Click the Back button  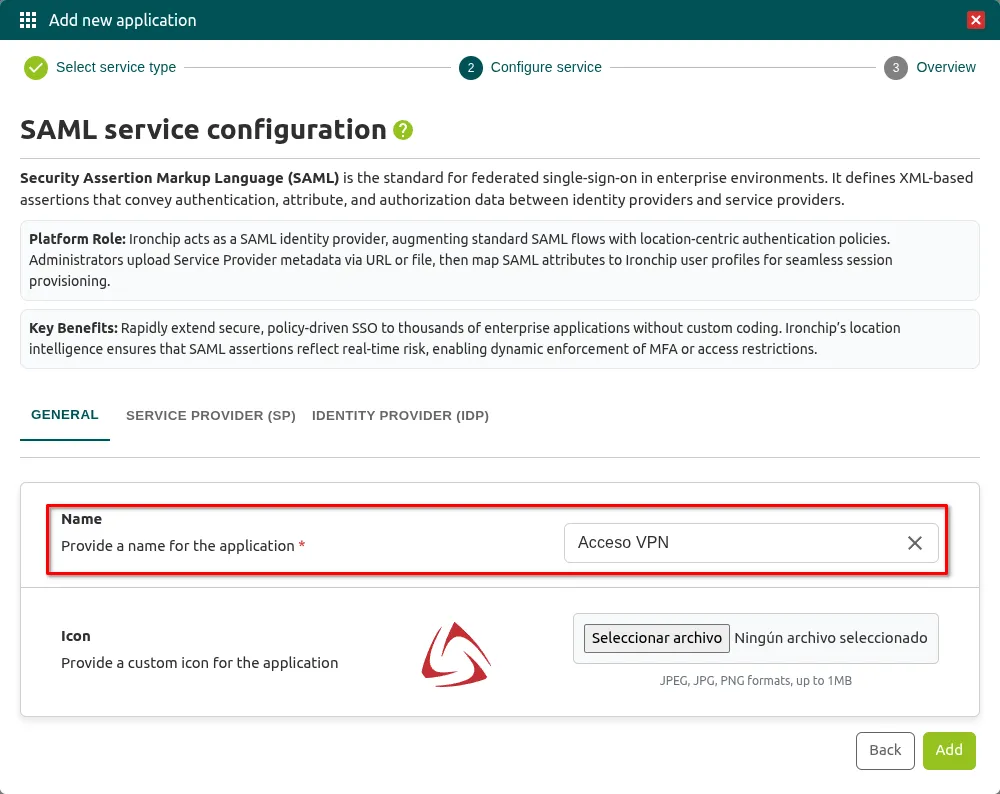pos(885,750)
